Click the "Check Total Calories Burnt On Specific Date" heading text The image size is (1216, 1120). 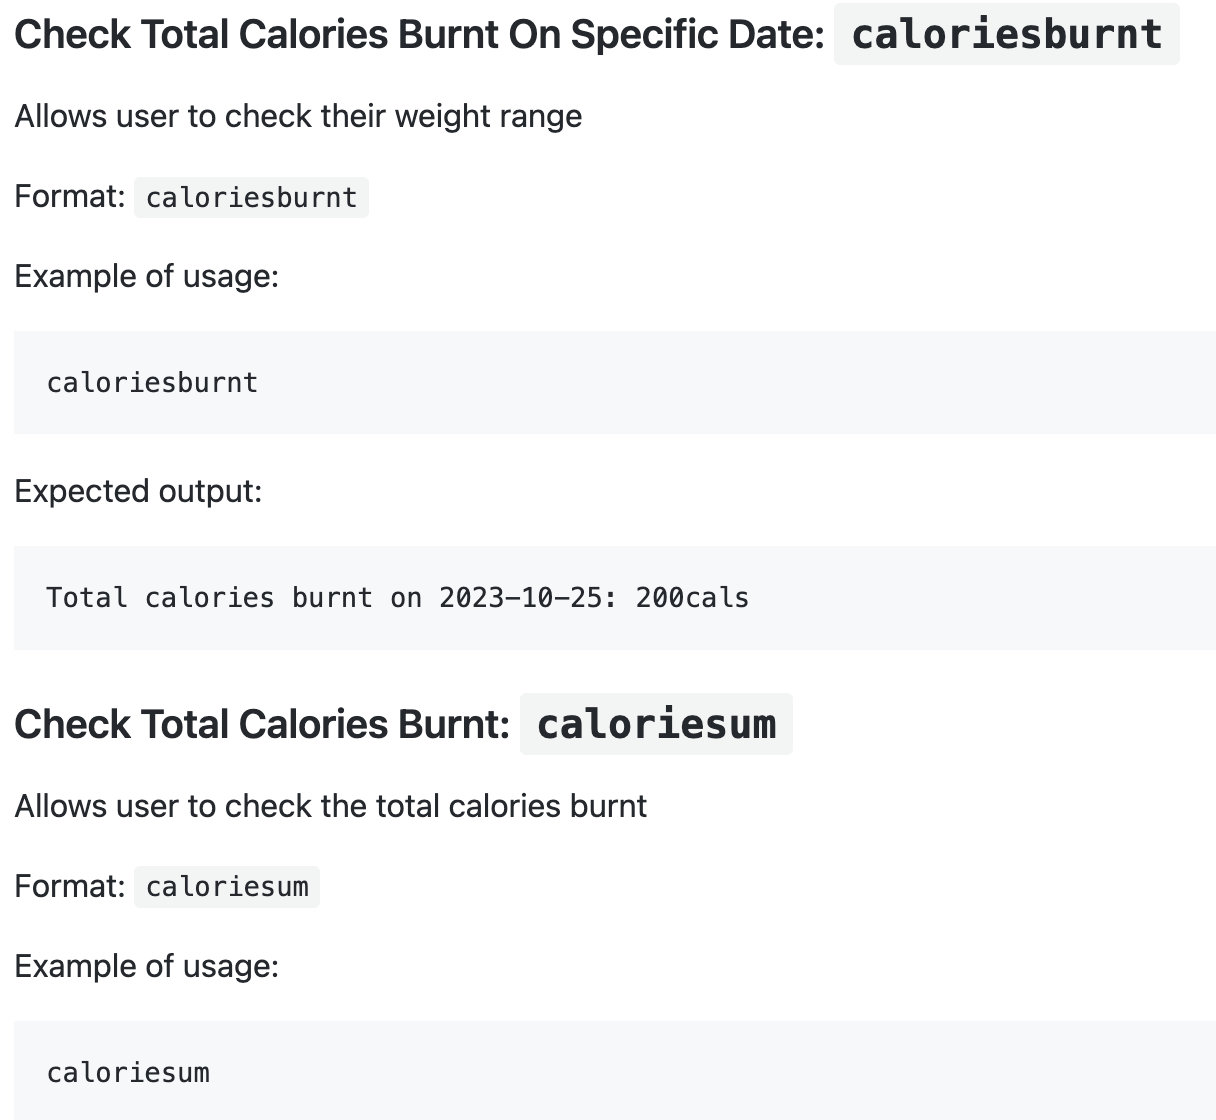[419, 34]
